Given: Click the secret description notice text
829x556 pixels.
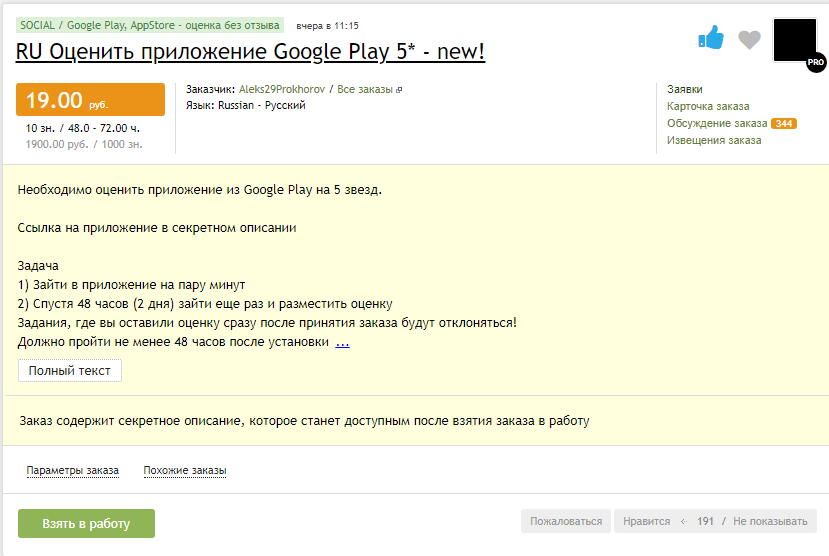Looking at the screenshot, I should pos(305,421).
